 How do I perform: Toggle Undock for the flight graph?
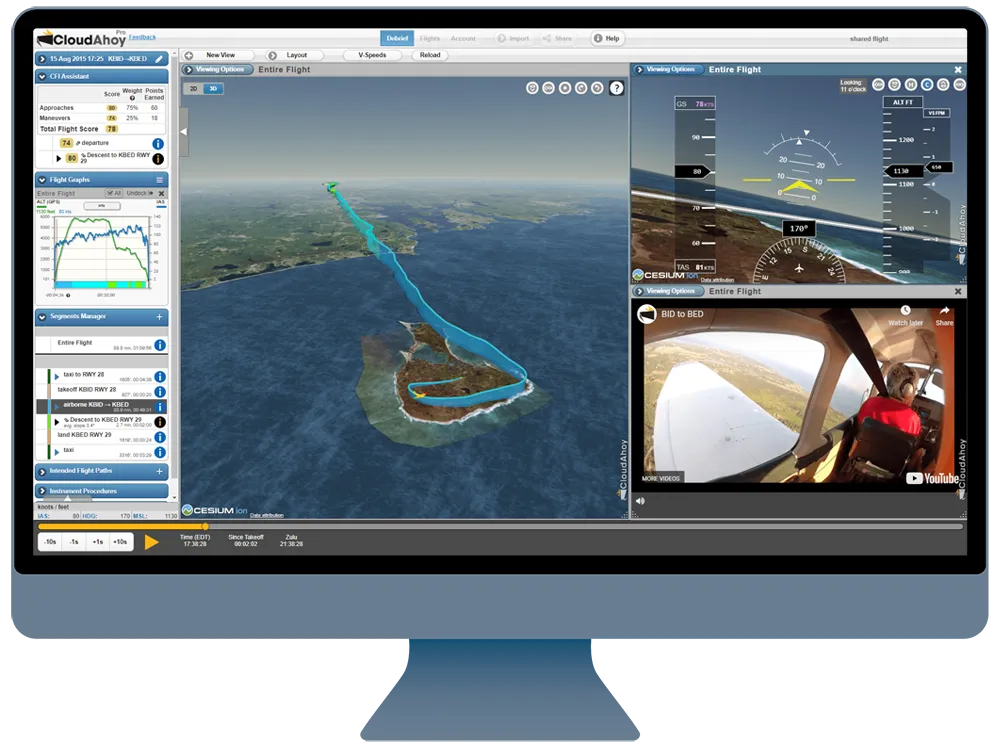(139, 193)
